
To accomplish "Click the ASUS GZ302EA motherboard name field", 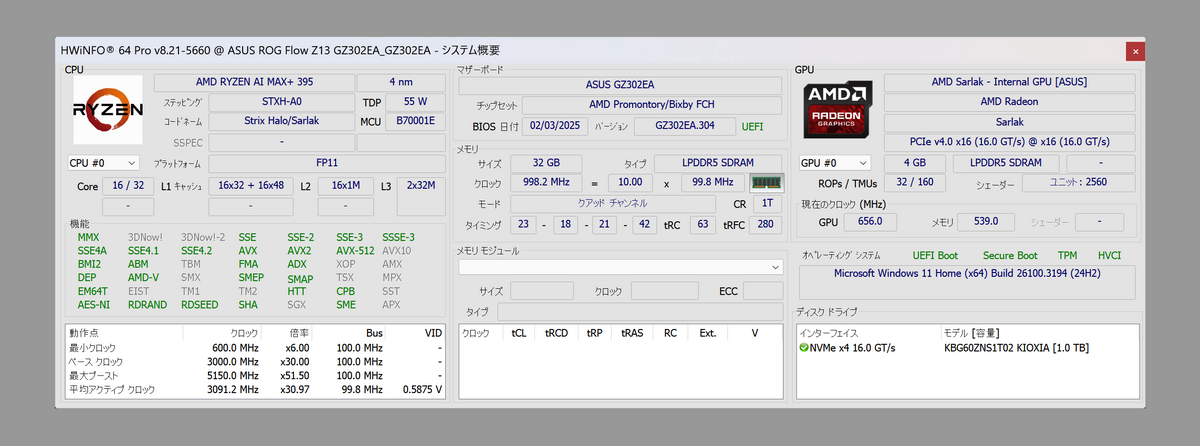I will [619, 85].
